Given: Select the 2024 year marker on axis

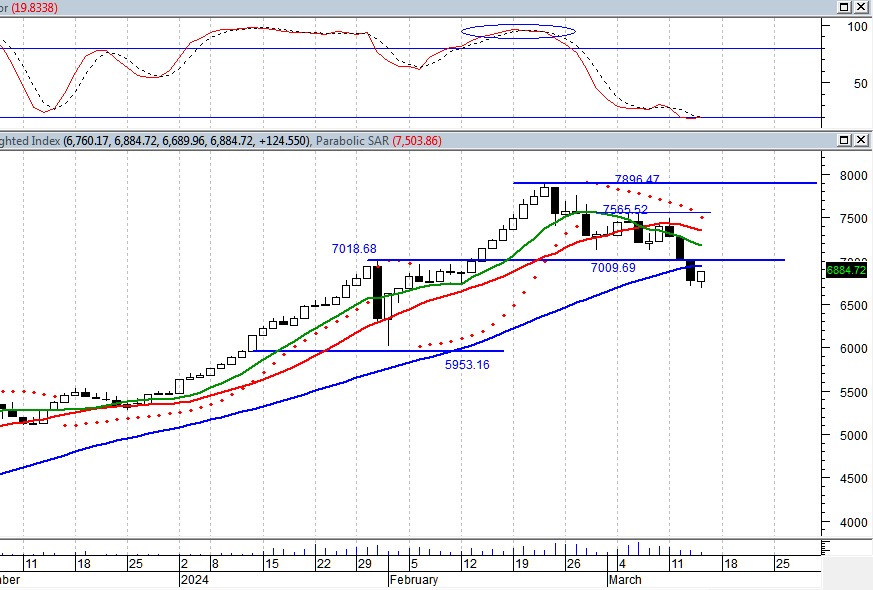Looking at the screenshot, I should (193, 580).
